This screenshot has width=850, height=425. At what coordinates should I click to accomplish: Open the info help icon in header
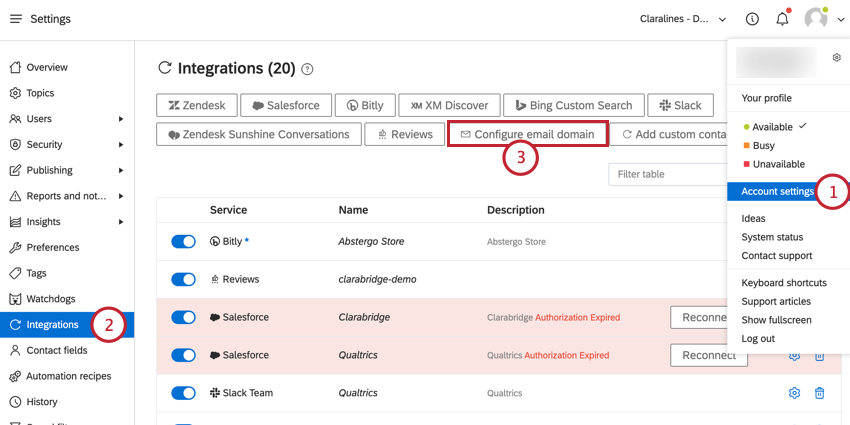tap(752, 19)
